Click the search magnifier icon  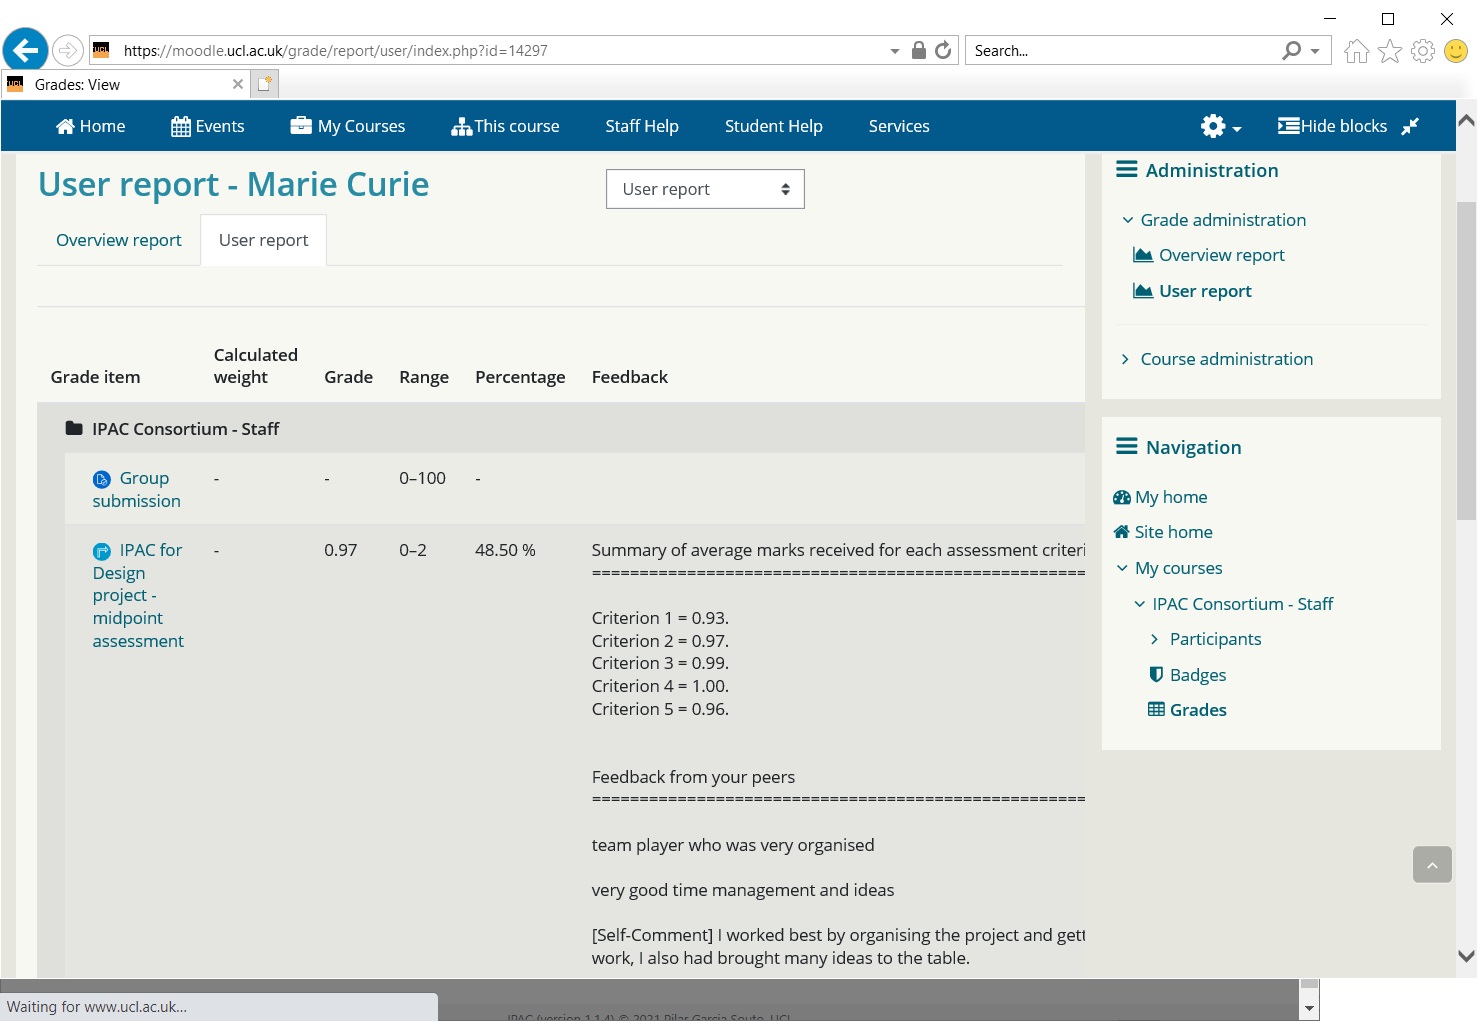click(x=1292, y=50)
